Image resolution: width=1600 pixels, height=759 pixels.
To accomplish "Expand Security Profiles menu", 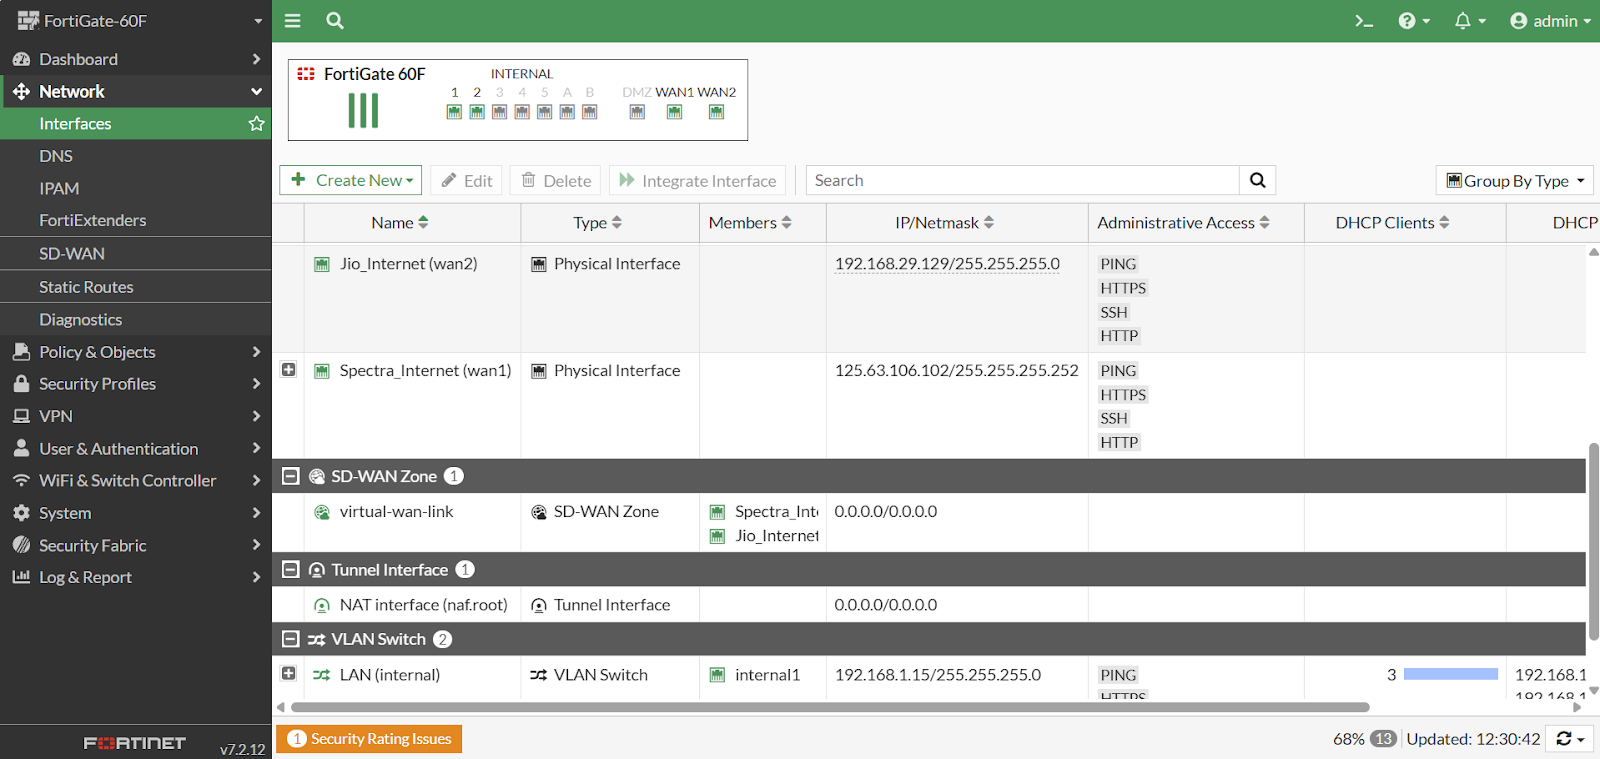I will click(136, 384).
